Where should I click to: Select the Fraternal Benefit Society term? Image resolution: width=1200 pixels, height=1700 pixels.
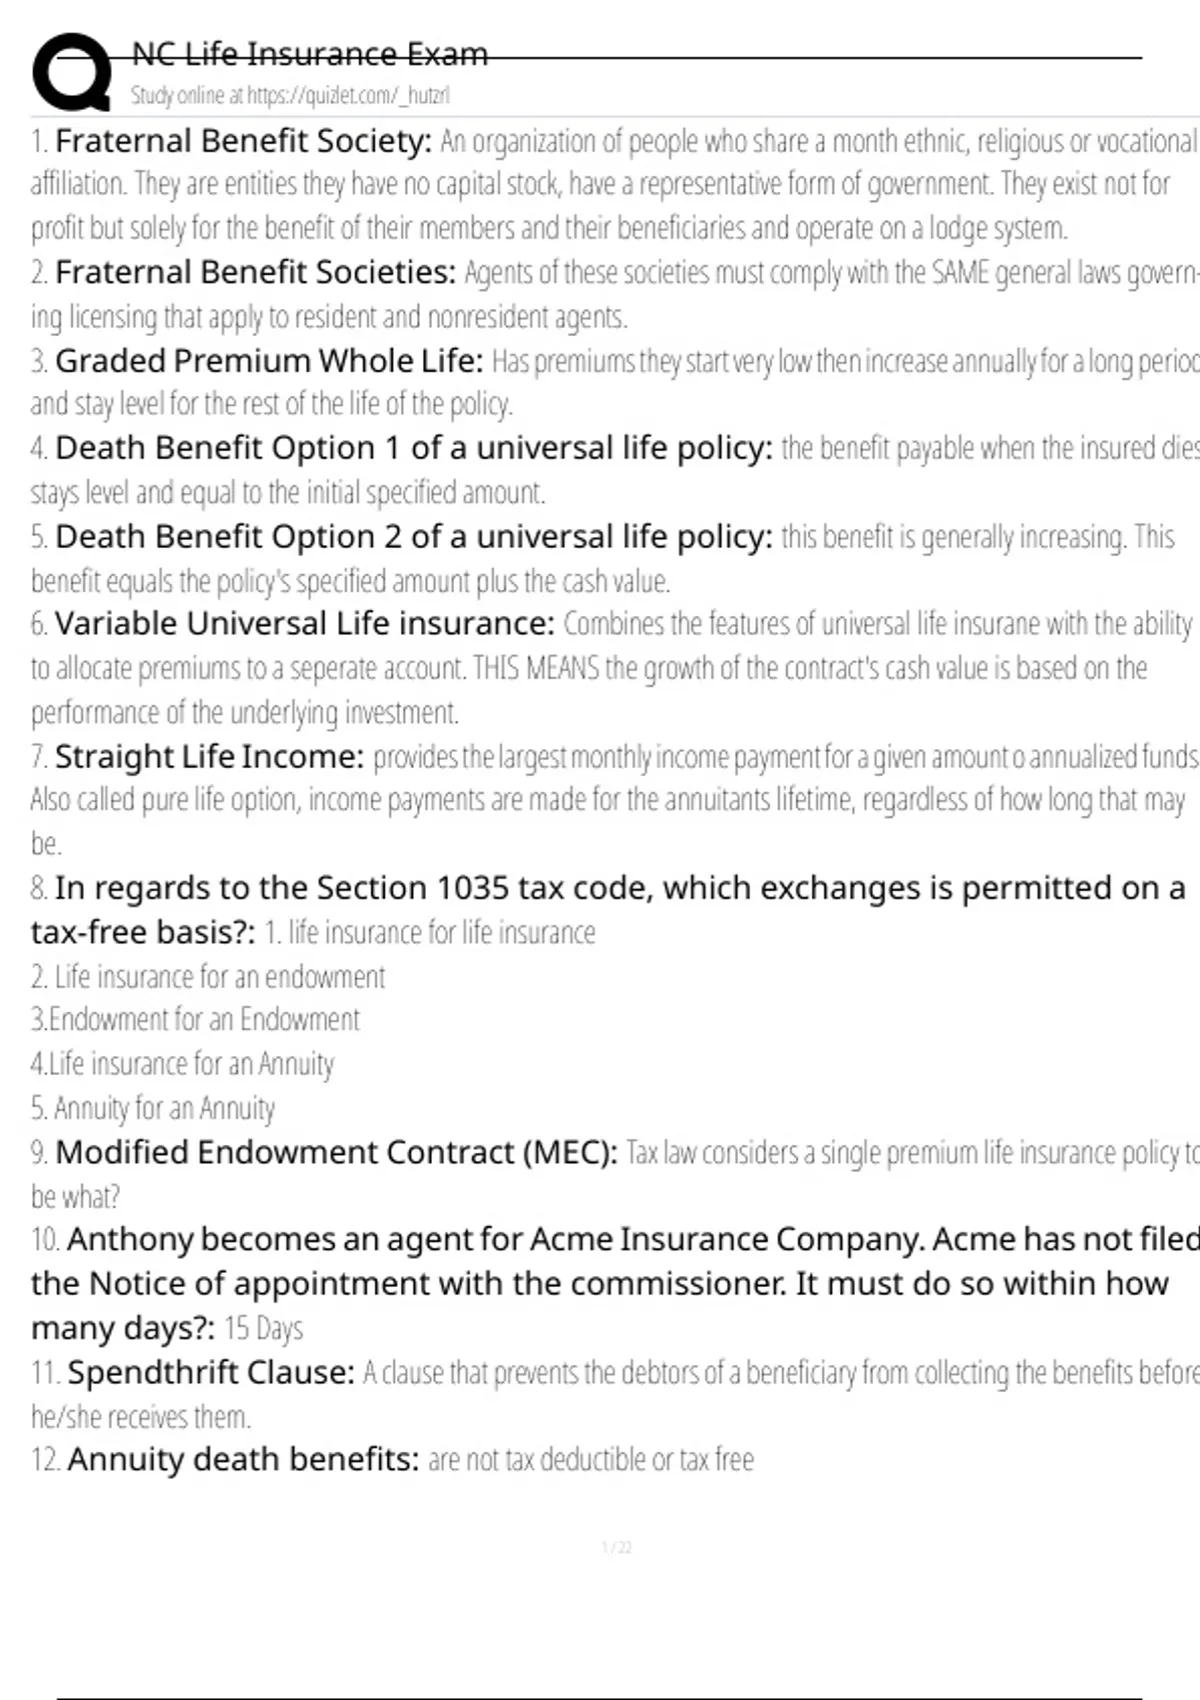pyautogui.click(x=243, y=141)
